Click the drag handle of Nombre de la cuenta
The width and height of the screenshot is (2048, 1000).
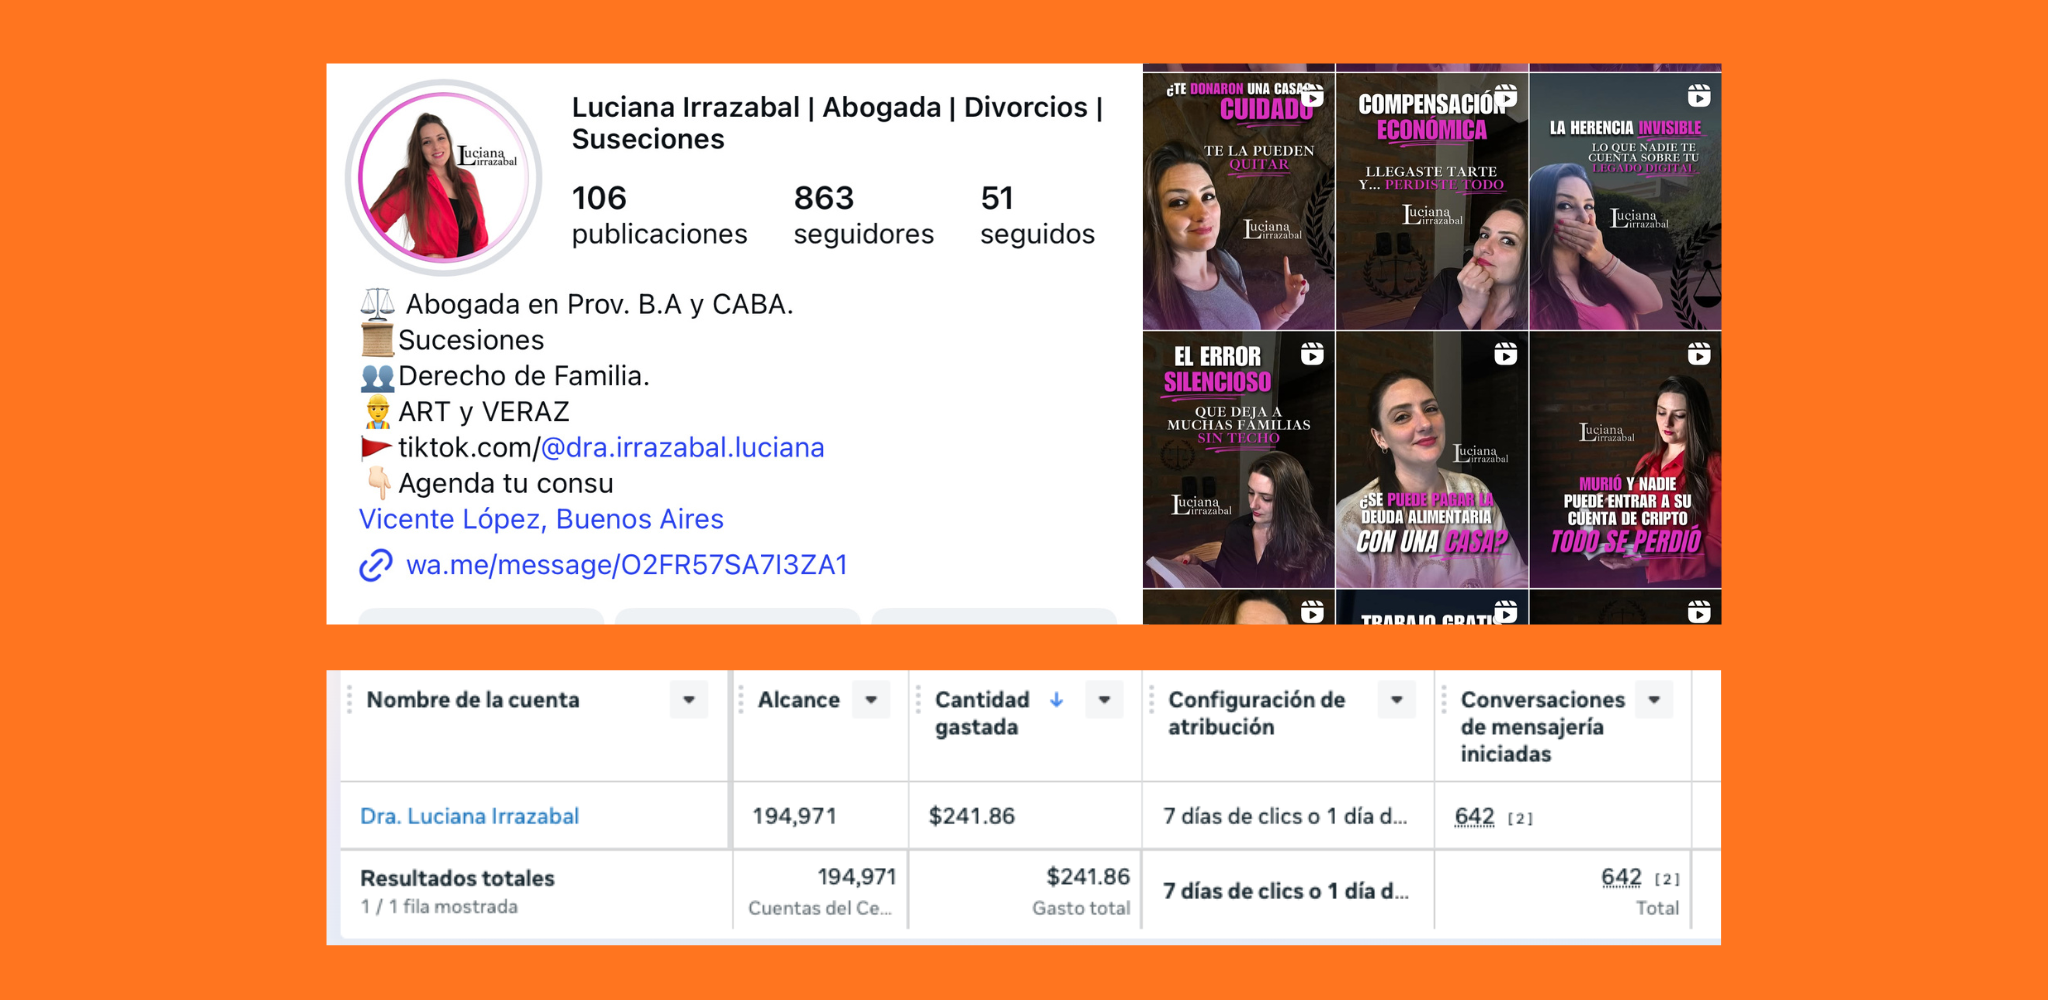click(x=349, y=700)
